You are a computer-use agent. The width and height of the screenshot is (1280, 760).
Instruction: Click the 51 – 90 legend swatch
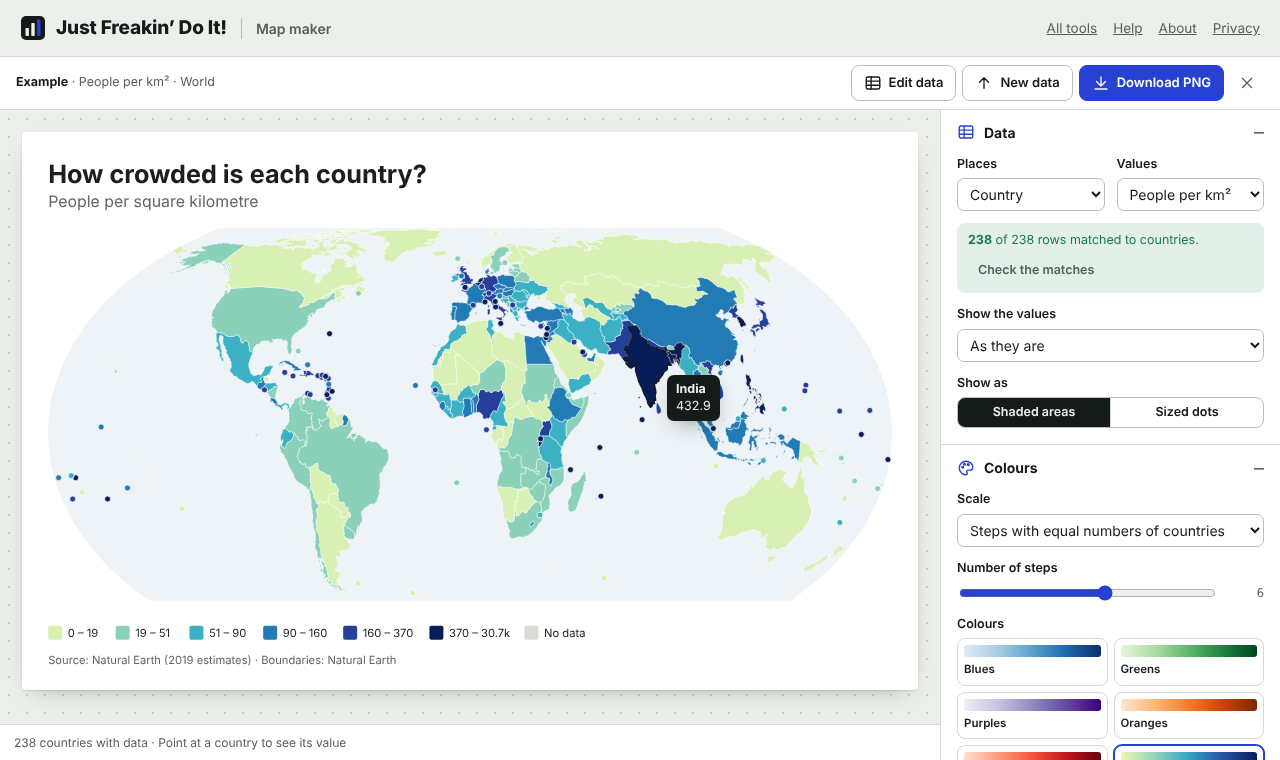(197, 633)
